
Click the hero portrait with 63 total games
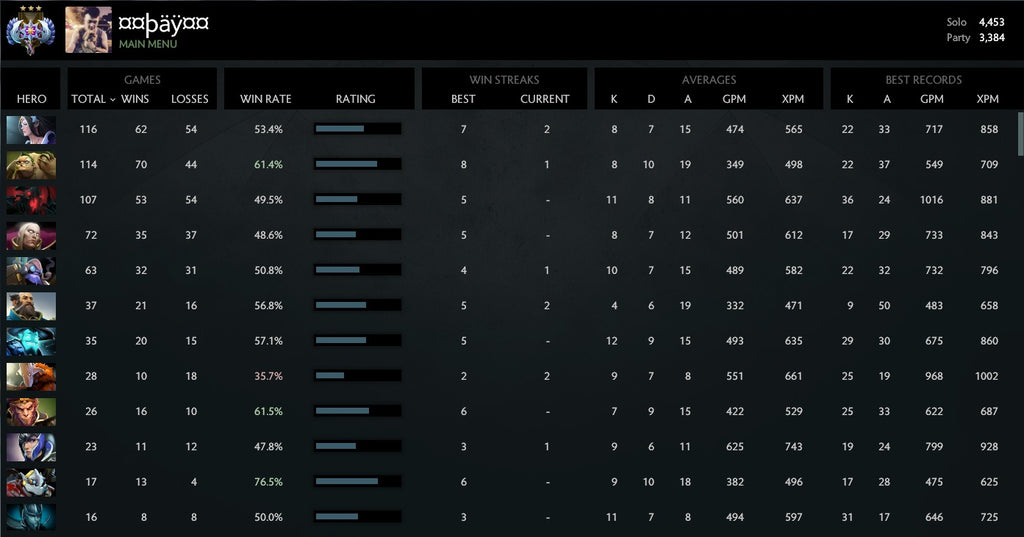(31, 271)
